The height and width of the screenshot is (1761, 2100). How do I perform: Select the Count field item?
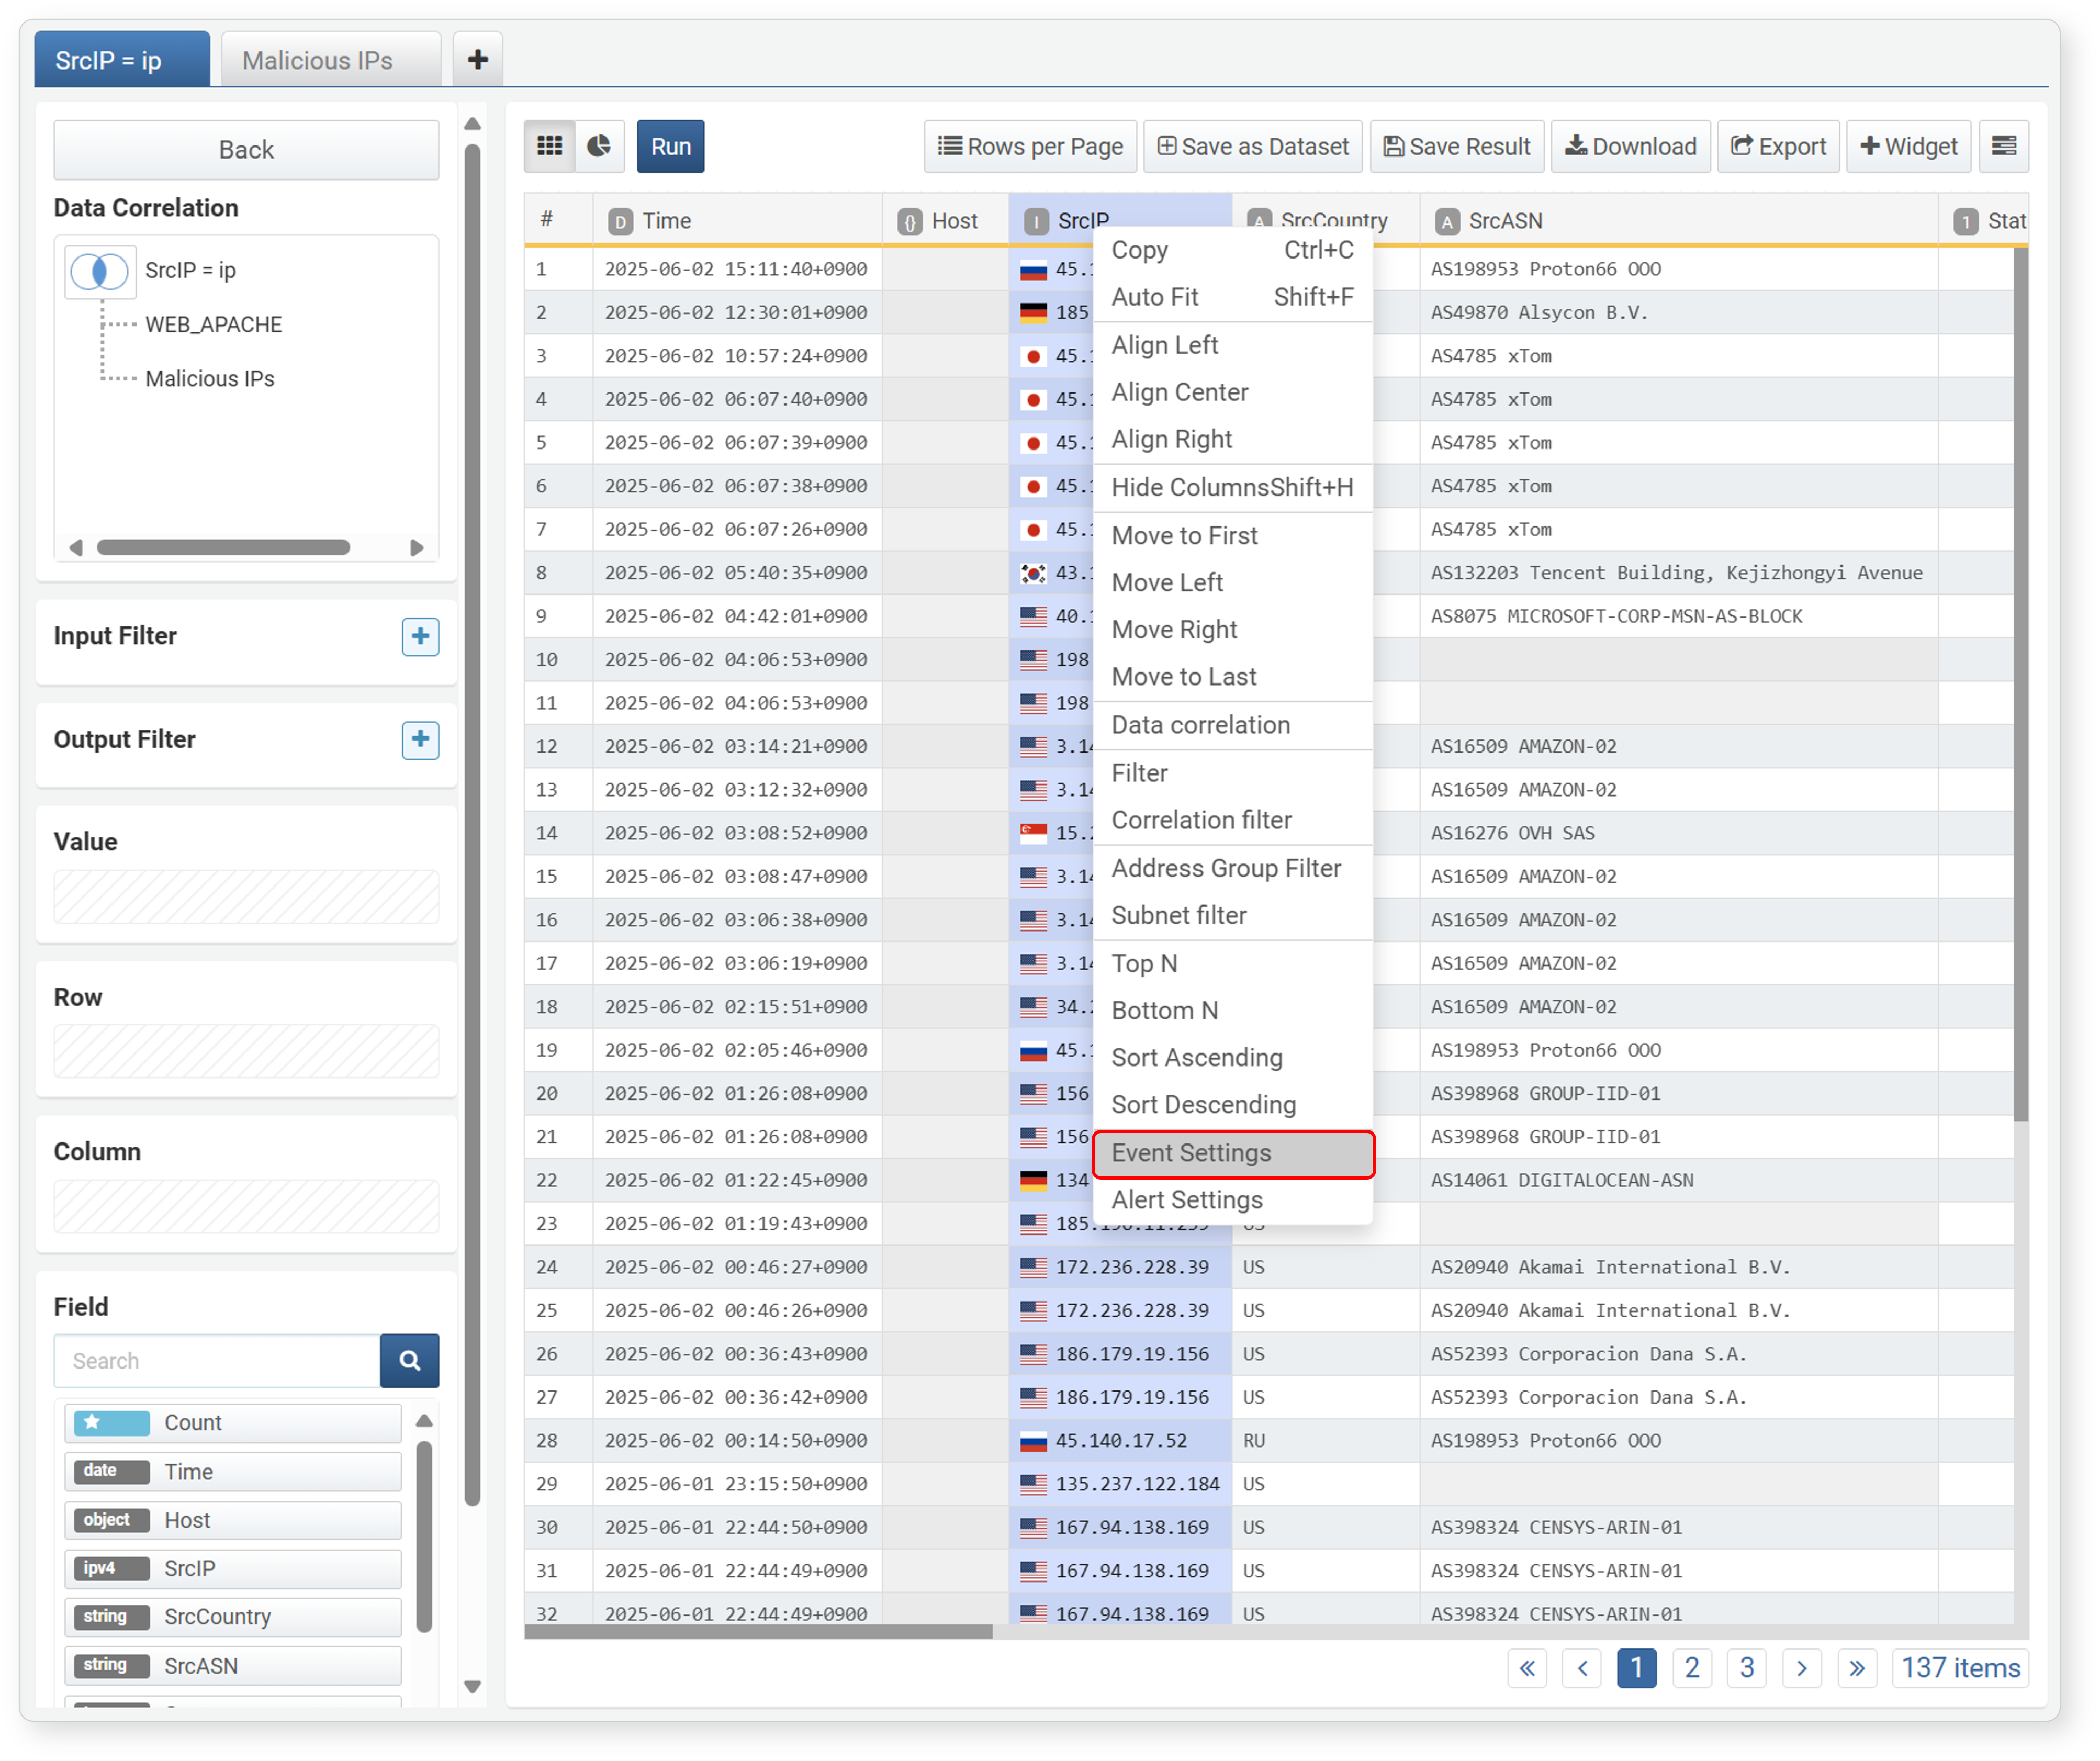(x=233, y=1422)
